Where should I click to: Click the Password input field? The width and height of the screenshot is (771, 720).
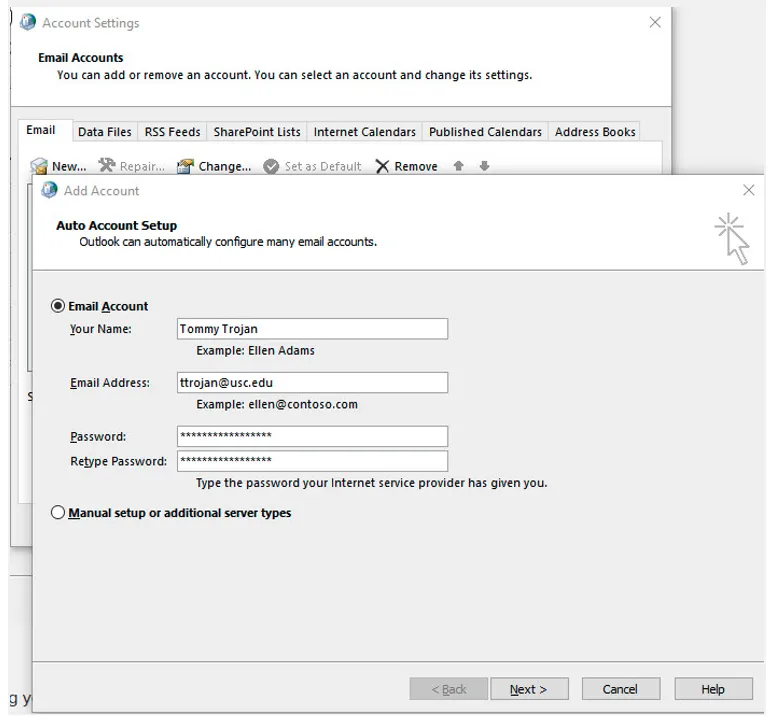coord(312,436)
